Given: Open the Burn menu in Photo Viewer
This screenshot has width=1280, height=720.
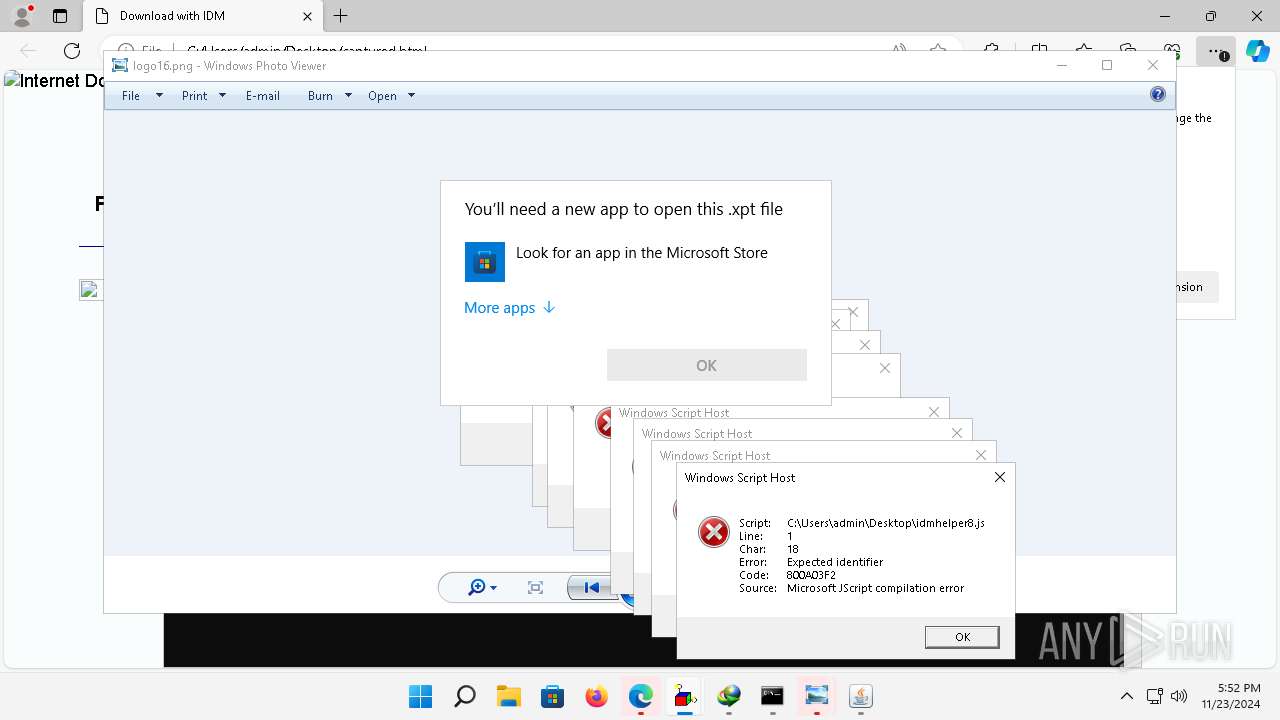Looking at the screenshot, I should click(320, 96).
